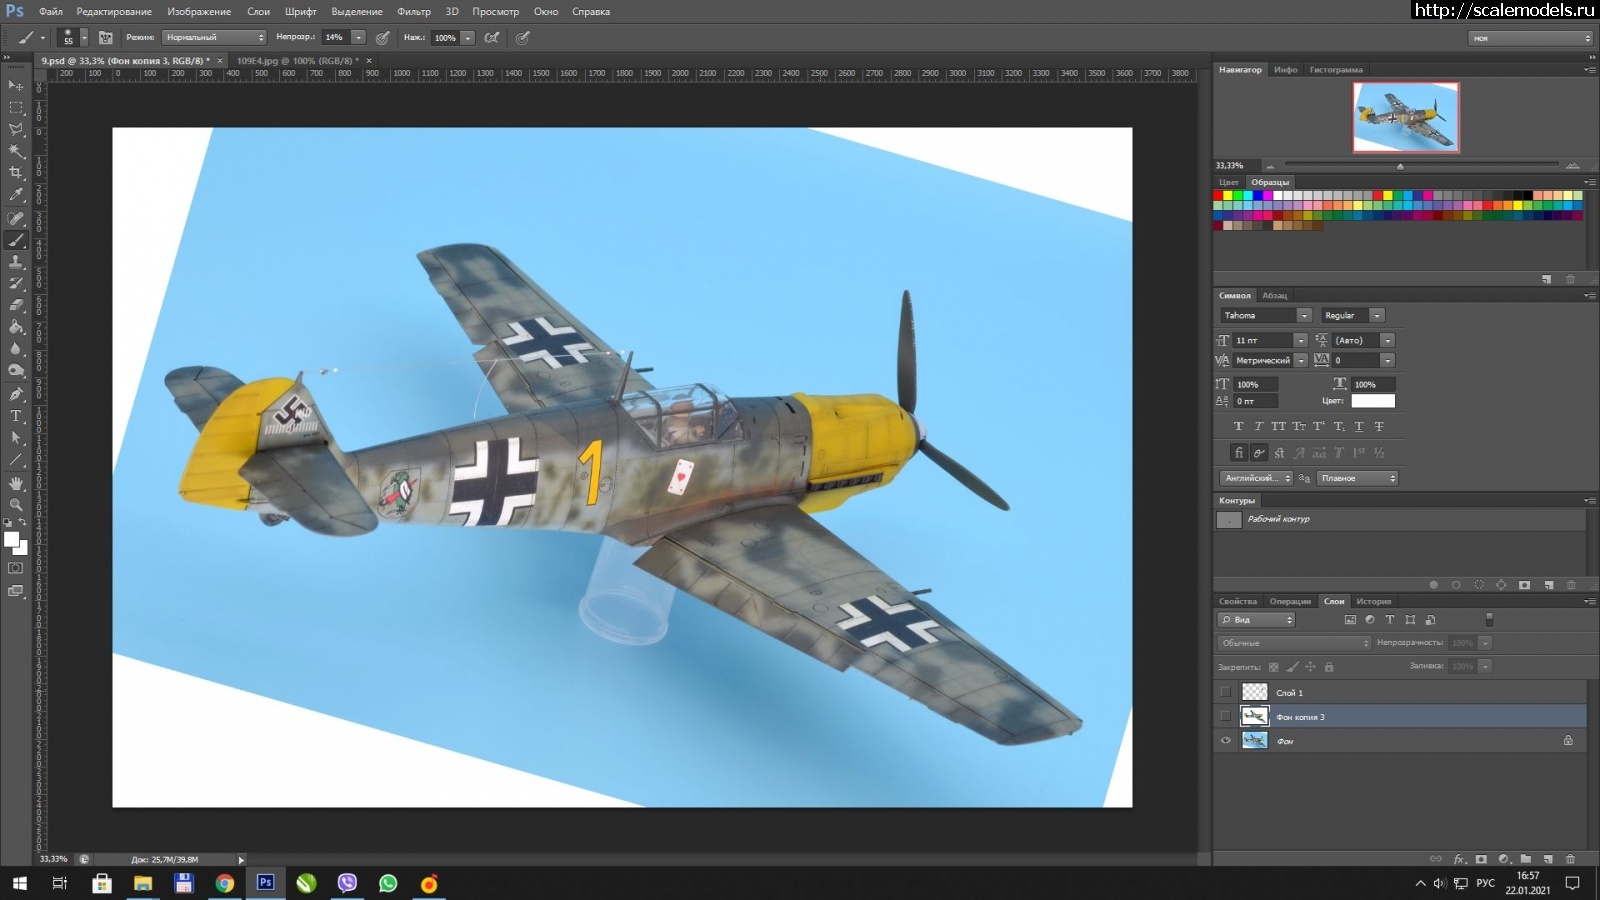Screen dimensions: 1600x900
Task: Toggle pressure for size button
Action: click(522, 37)
